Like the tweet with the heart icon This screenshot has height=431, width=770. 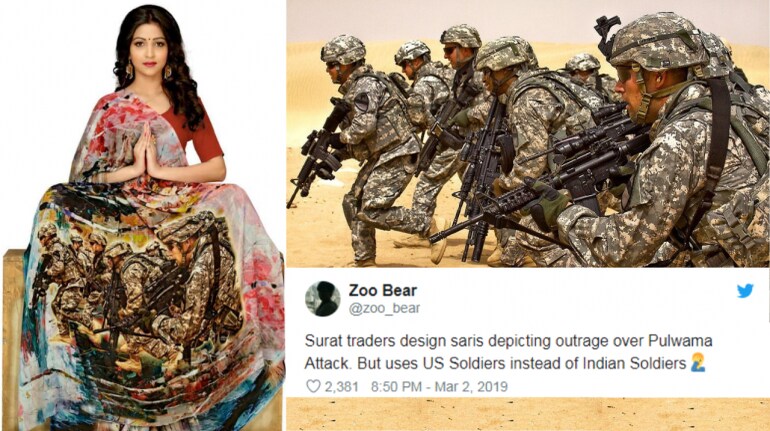tap(313, 386)
